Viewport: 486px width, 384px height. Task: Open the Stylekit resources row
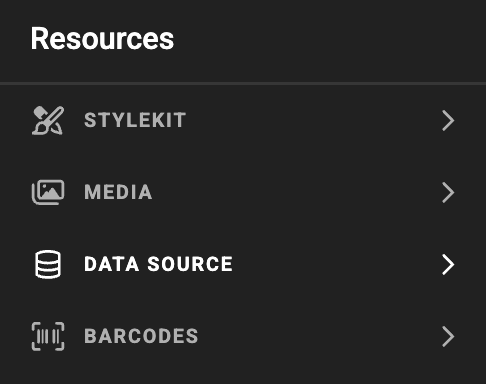click(x=243, y=120)
